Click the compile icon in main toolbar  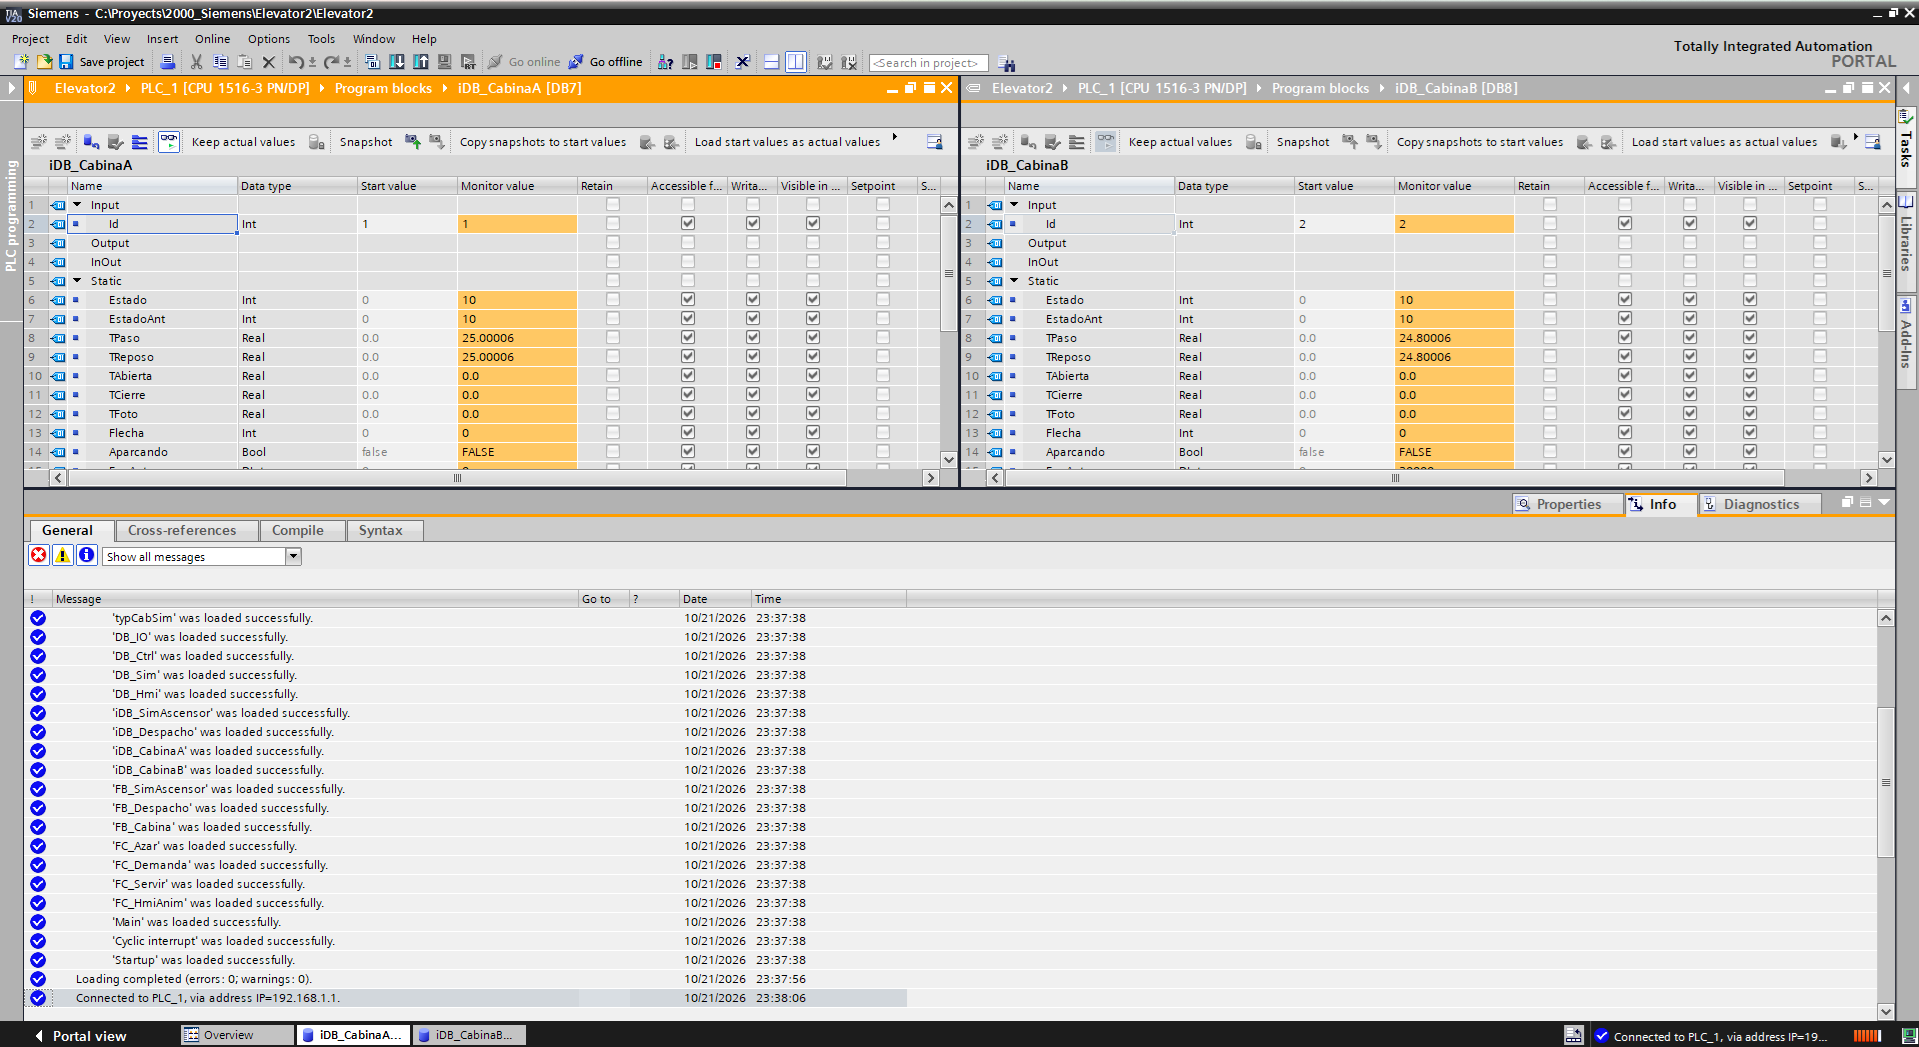[x=372, y=62]
